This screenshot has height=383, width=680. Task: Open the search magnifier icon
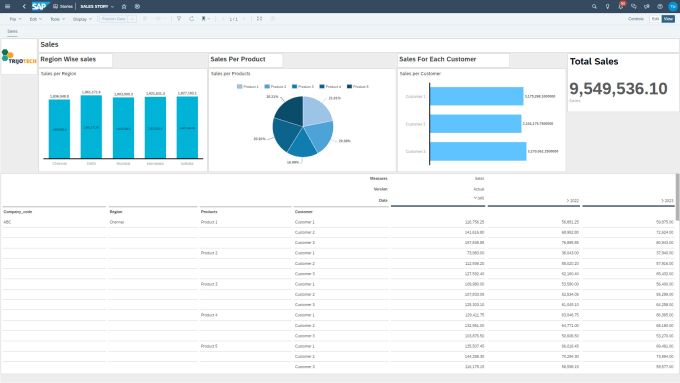pyautogui.click(x=594, y=7)
